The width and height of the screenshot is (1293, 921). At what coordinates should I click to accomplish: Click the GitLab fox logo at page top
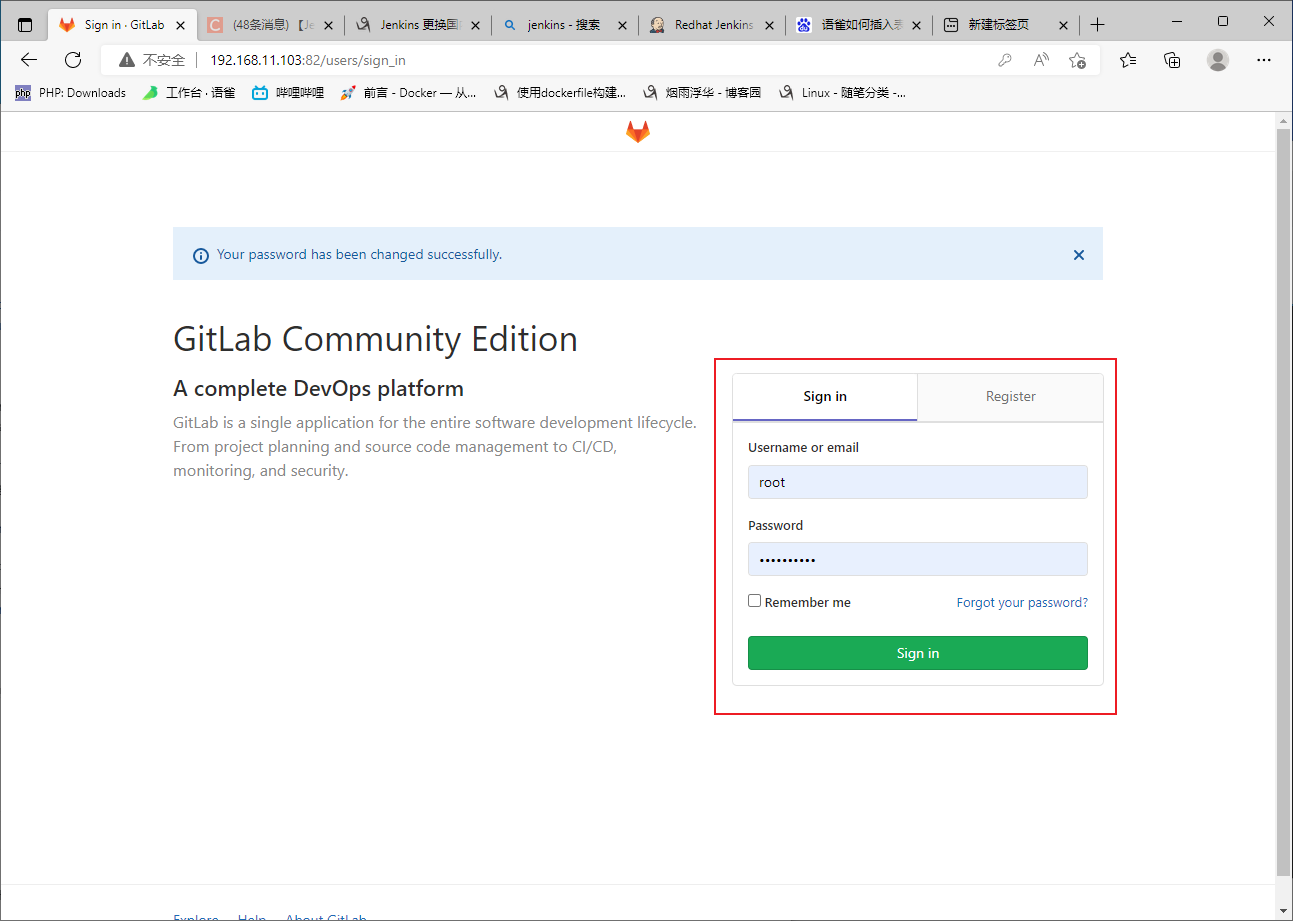(x=638, y=132)
